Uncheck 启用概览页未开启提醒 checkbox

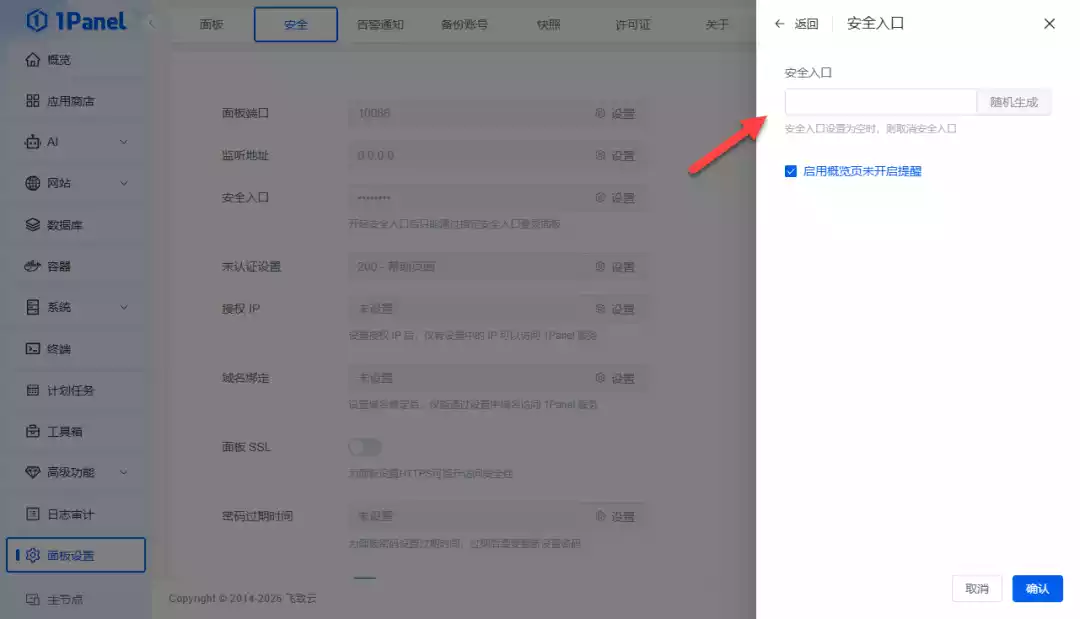pyautogui.click(x=789, y=171)
